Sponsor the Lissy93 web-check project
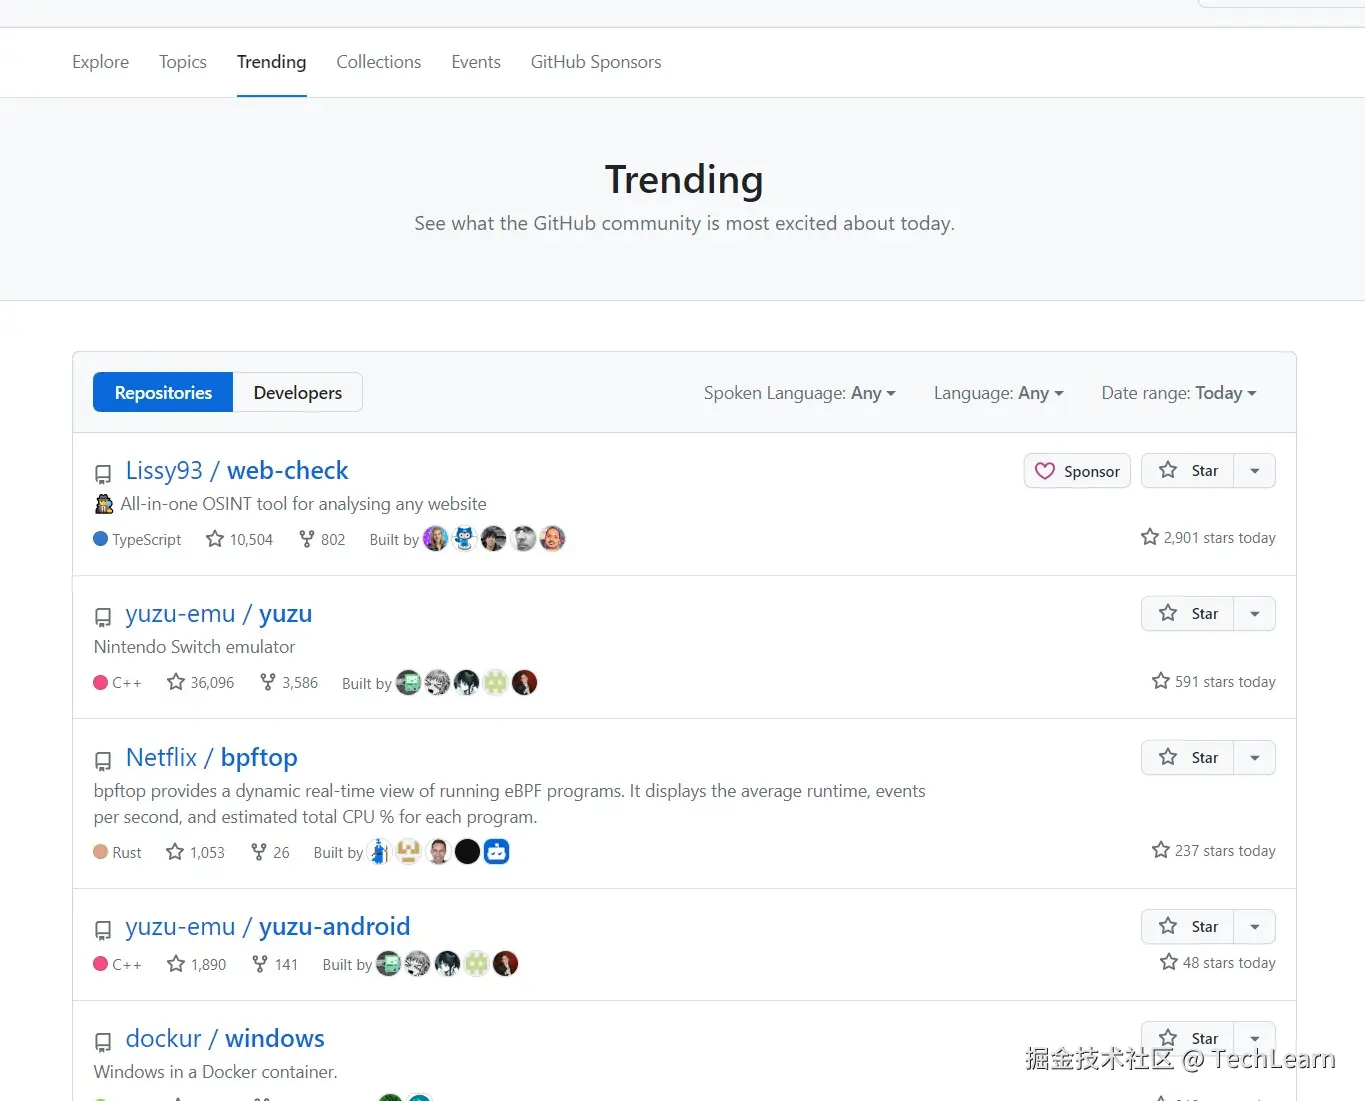 point(1077,471)
